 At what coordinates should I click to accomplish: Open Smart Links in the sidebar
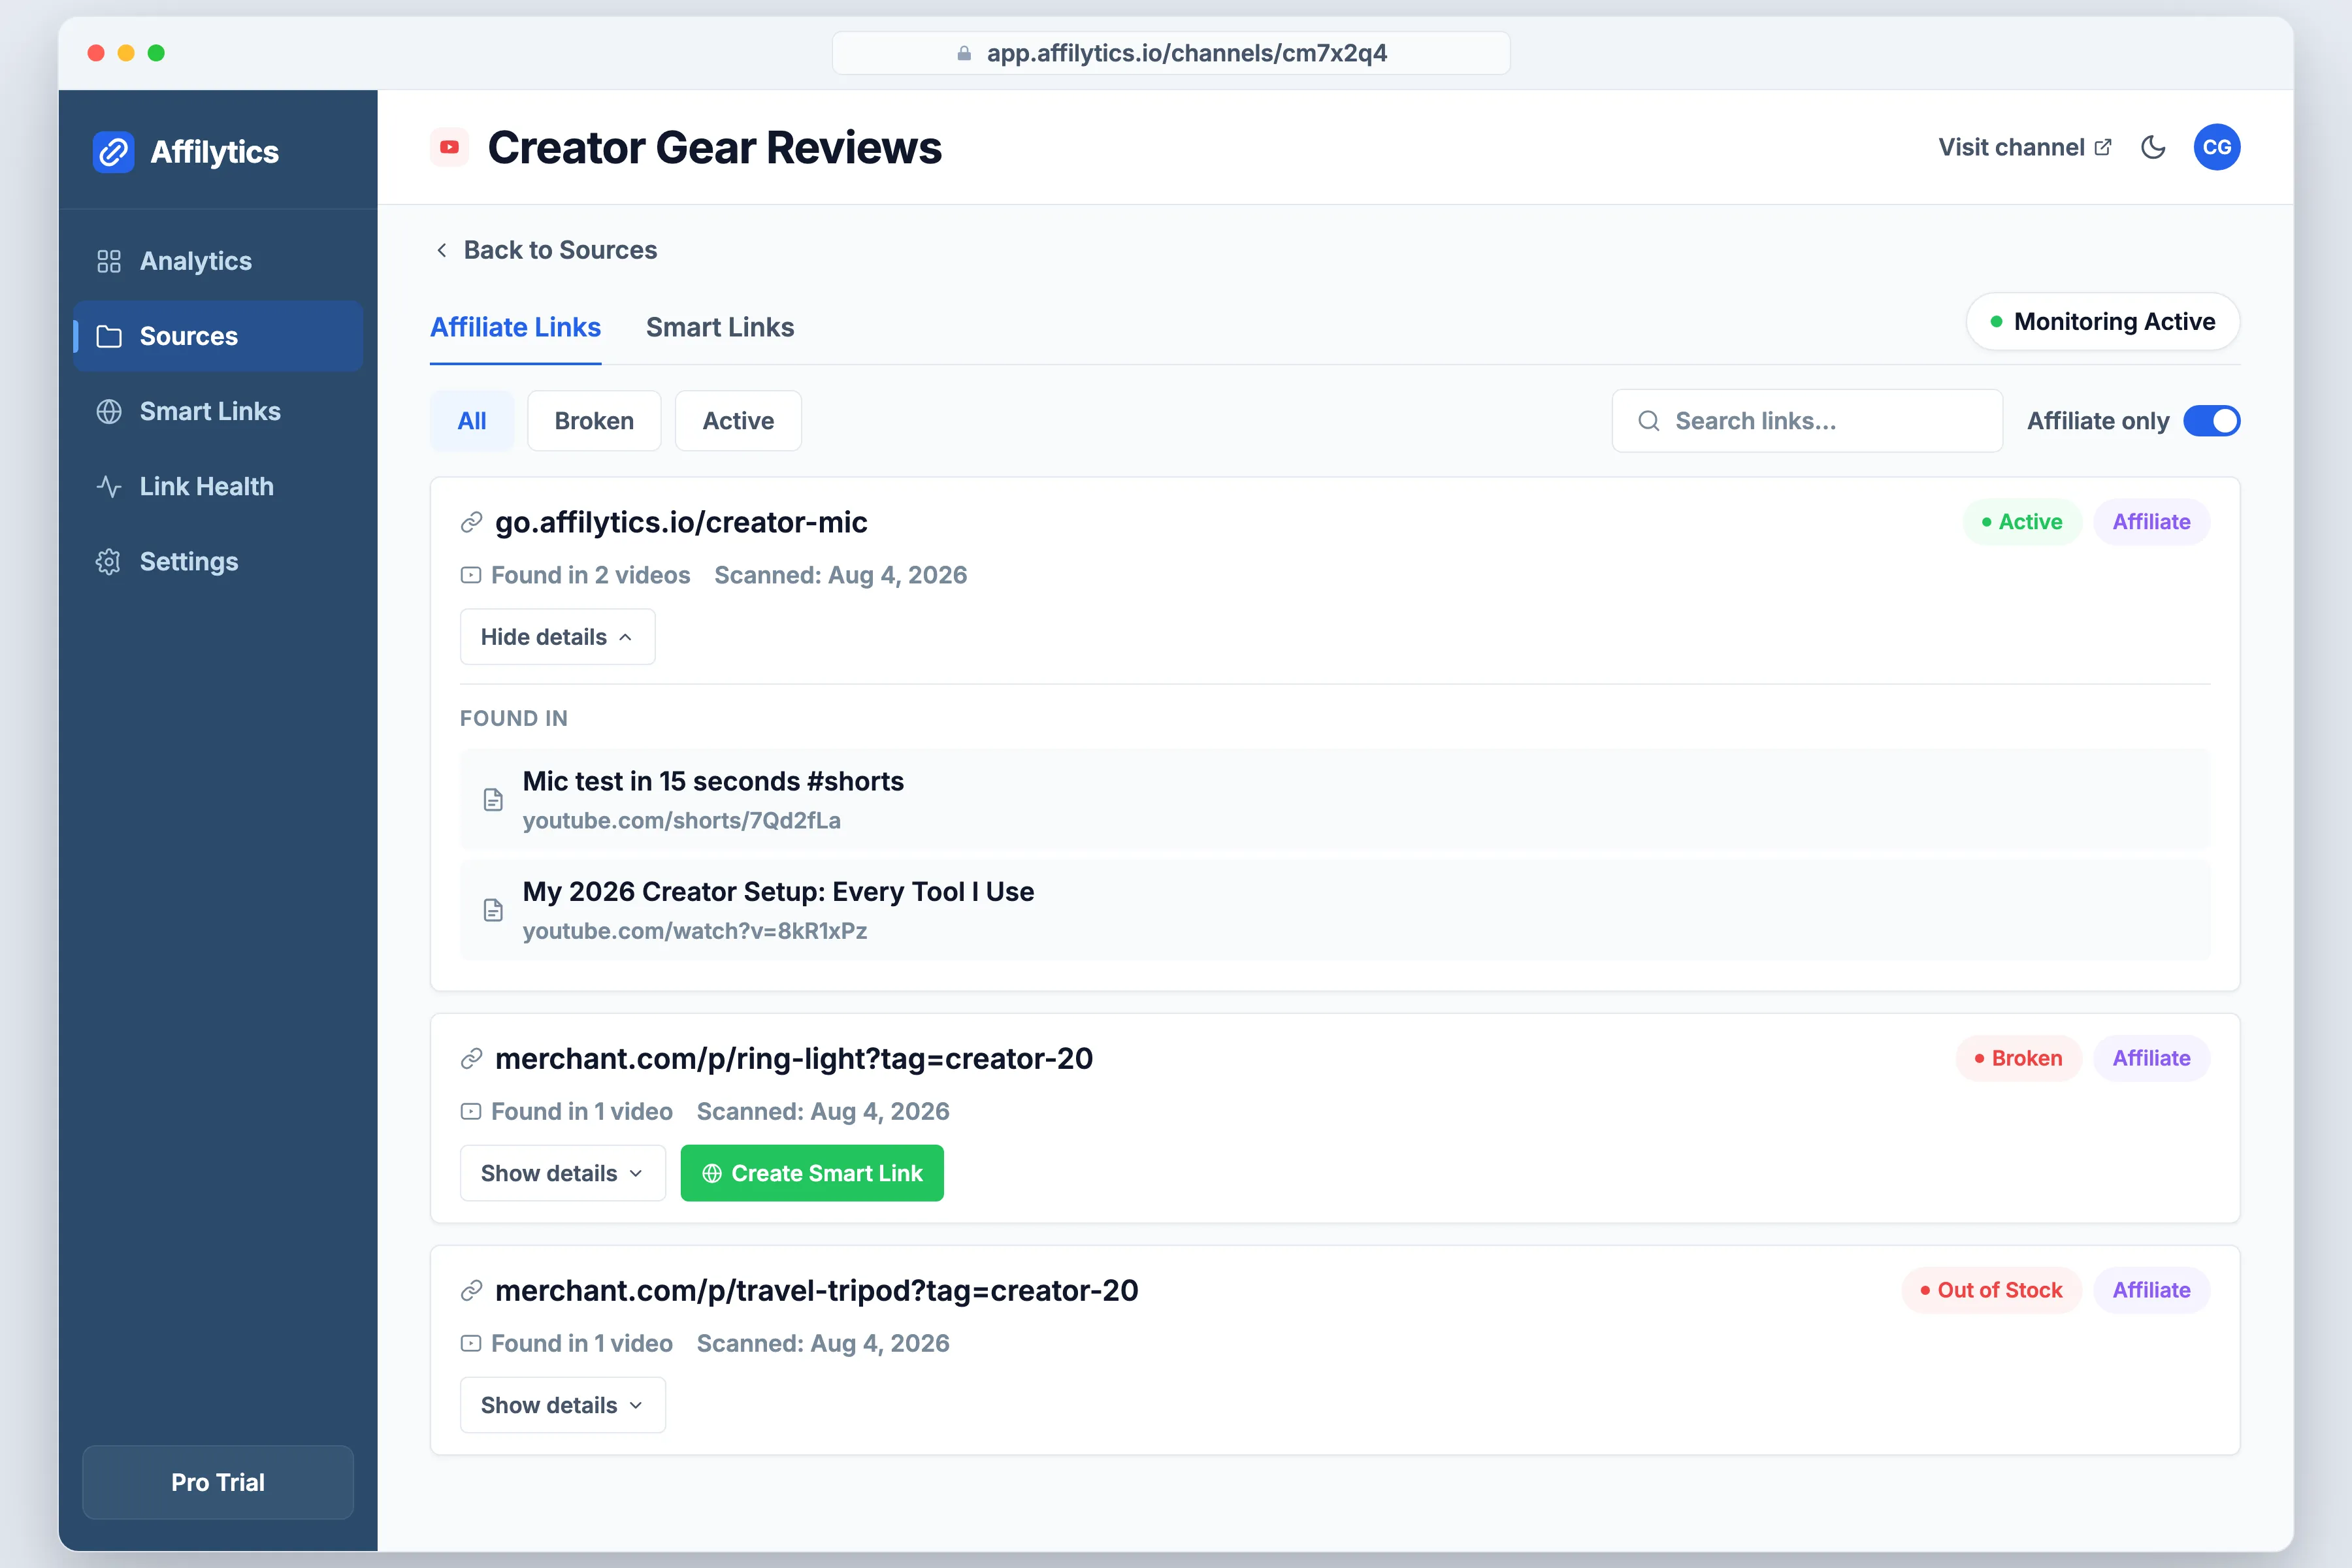point(218,411)
